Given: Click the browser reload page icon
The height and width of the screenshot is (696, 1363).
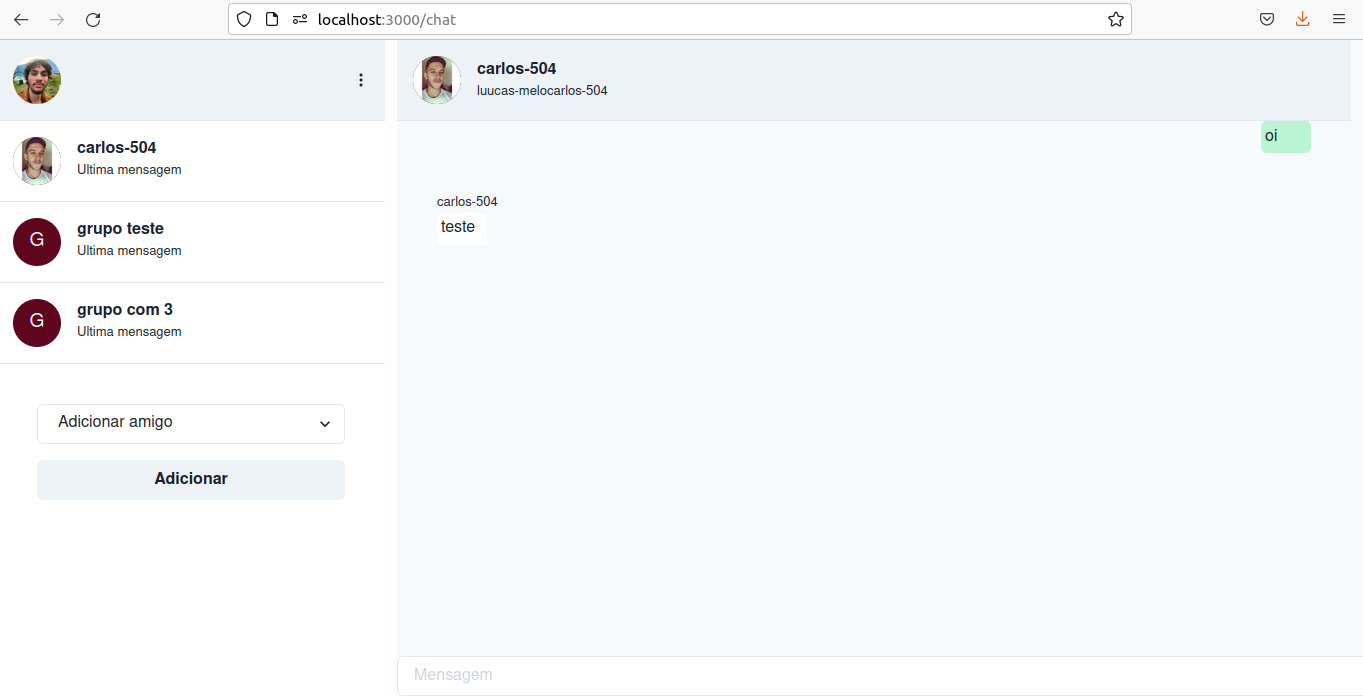Looking at the screenshot, I should 93,19.
